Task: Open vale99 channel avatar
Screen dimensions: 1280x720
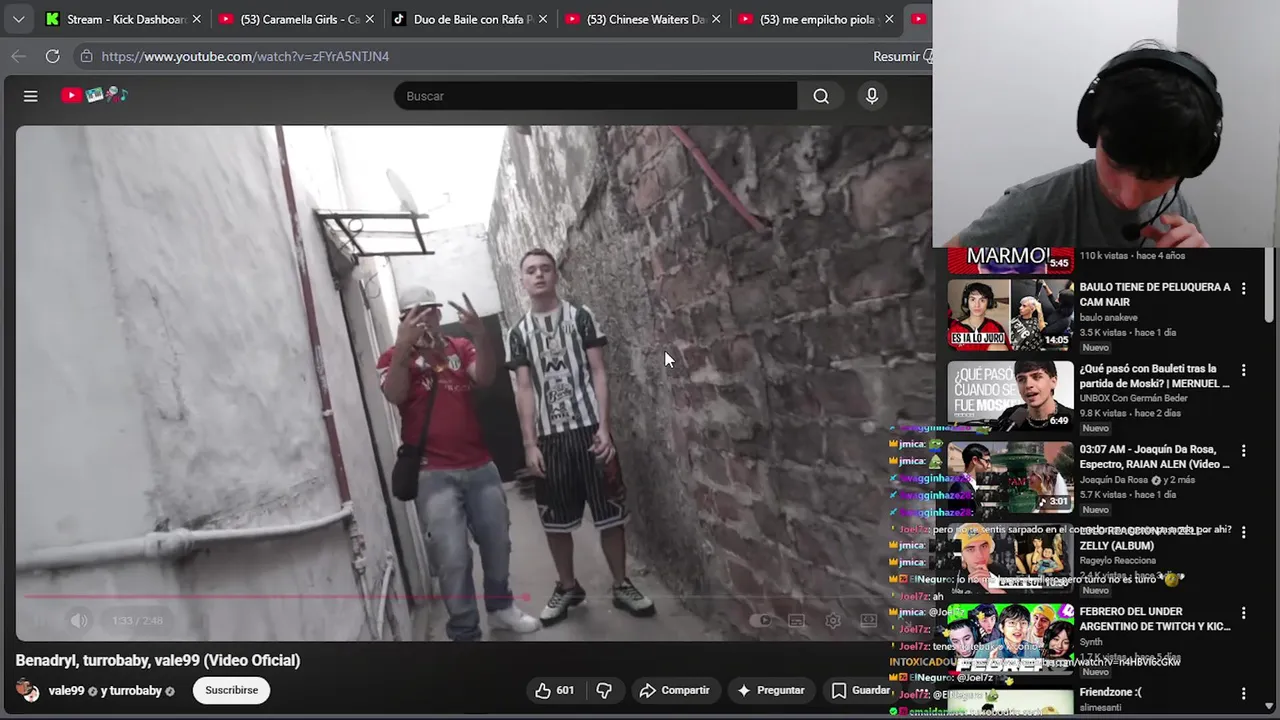Action: 28,690
